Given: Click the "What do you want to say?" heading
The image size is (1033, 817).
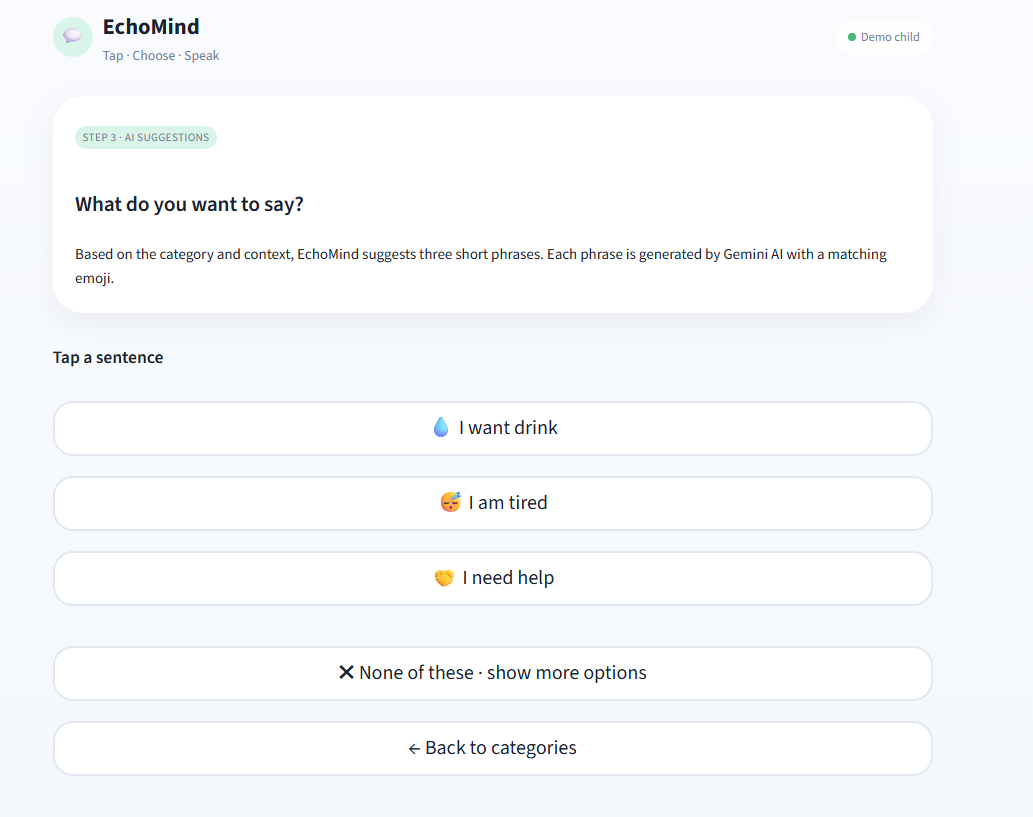Looking at the screenshot, I should [x=189, y=204].
